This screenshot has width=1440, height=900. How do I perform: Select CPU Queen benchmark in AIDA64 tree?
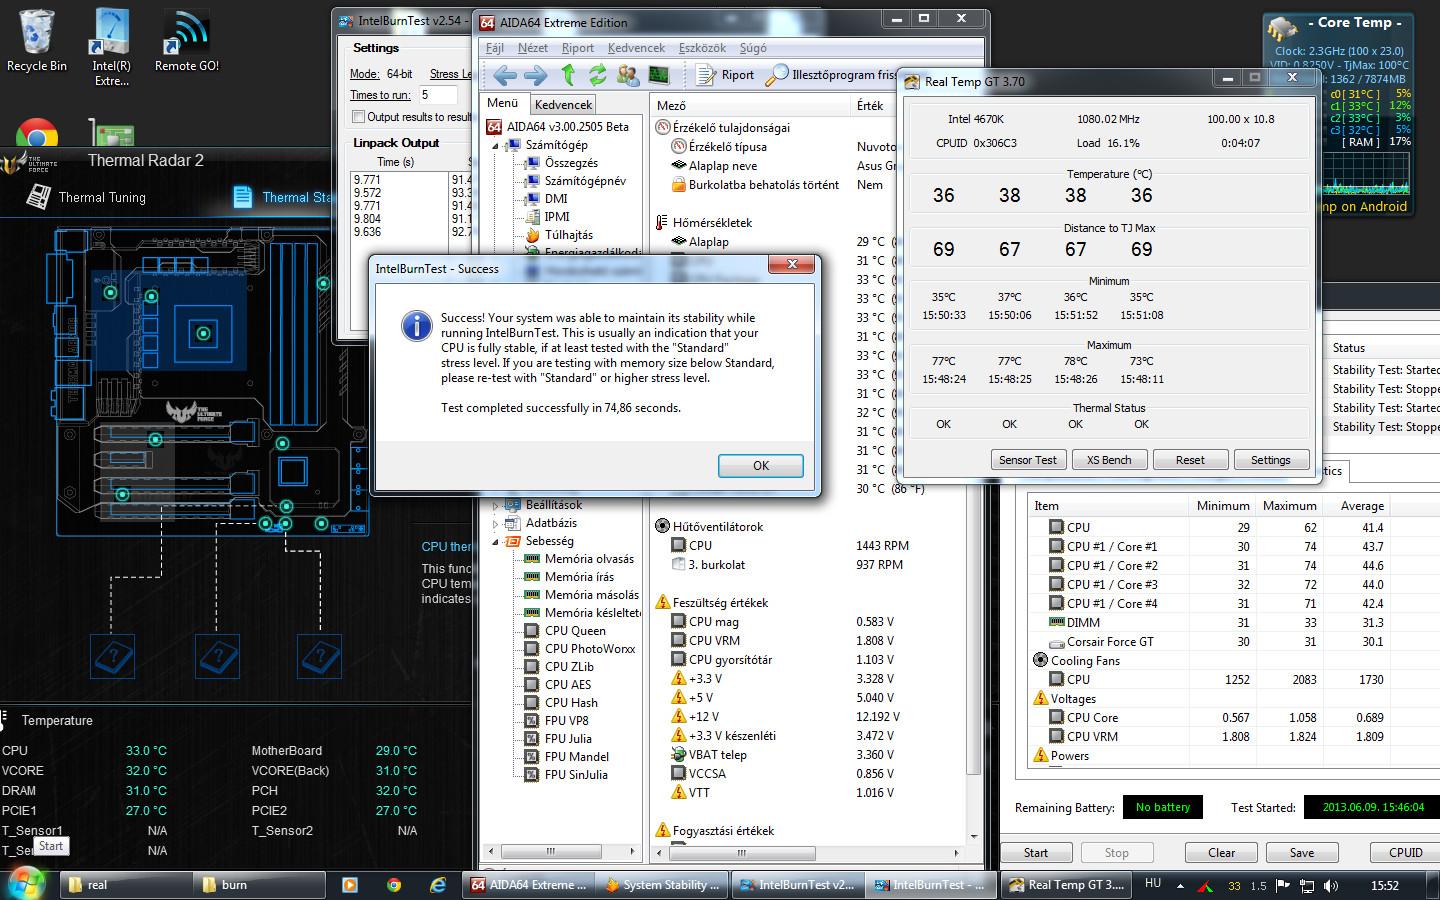pos(564,631)
